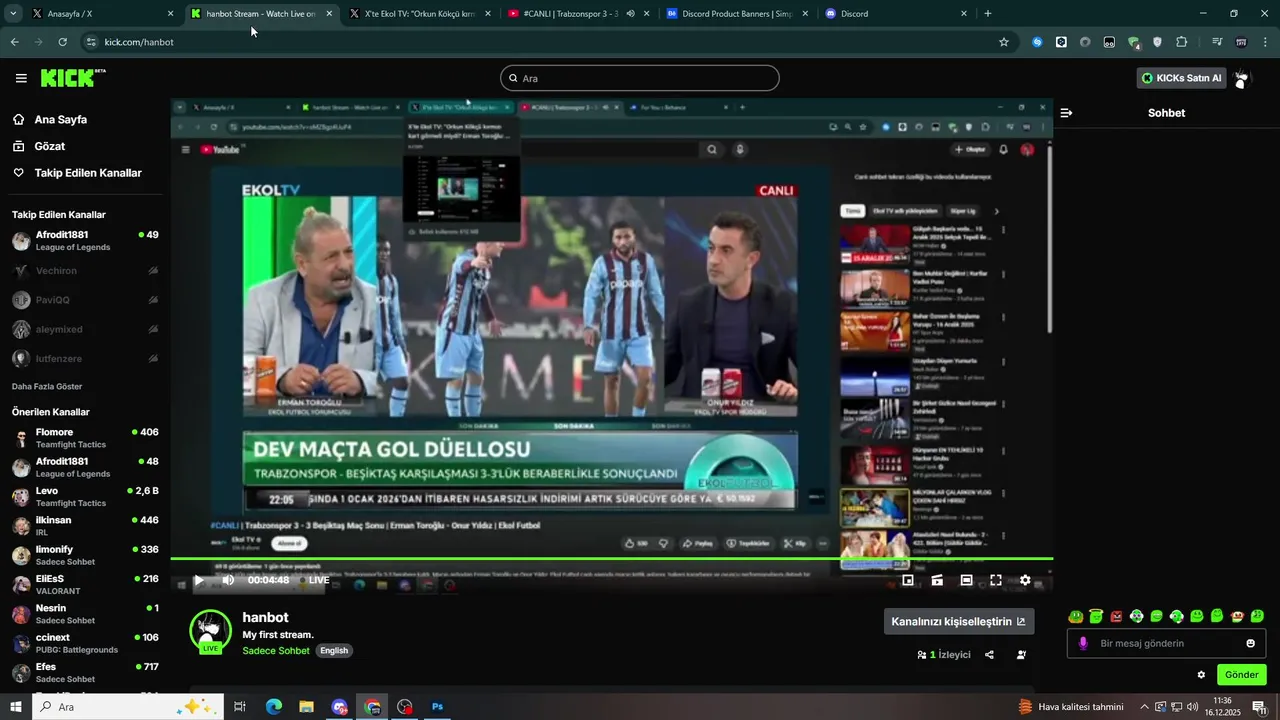Reload the Kick page
This screenshot has width=1280, height=720.
pyautogui.click(x=63, y=42)
